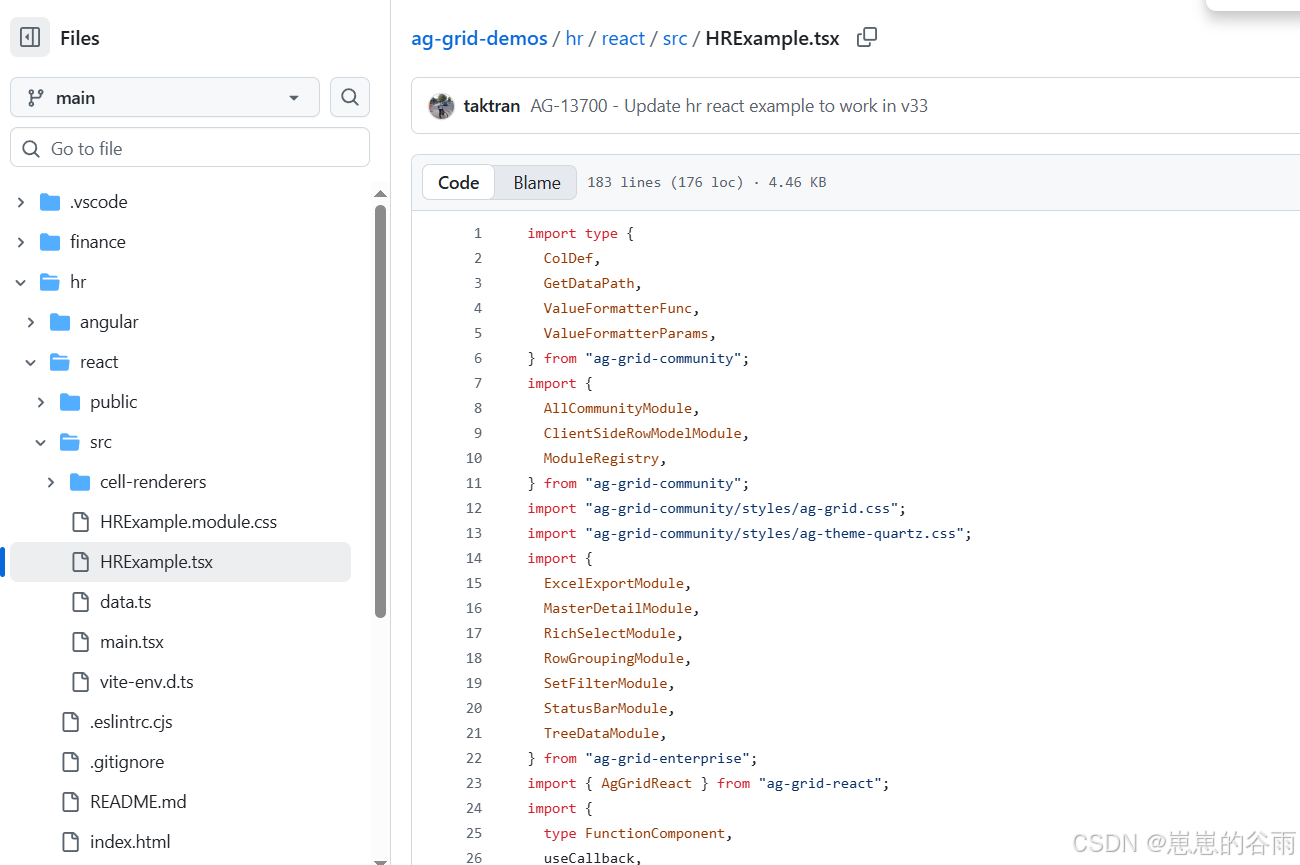1300x865 pixels.
Task: Open the ag-grid-demos breadcrumb link
Action: tap(479, 38)
